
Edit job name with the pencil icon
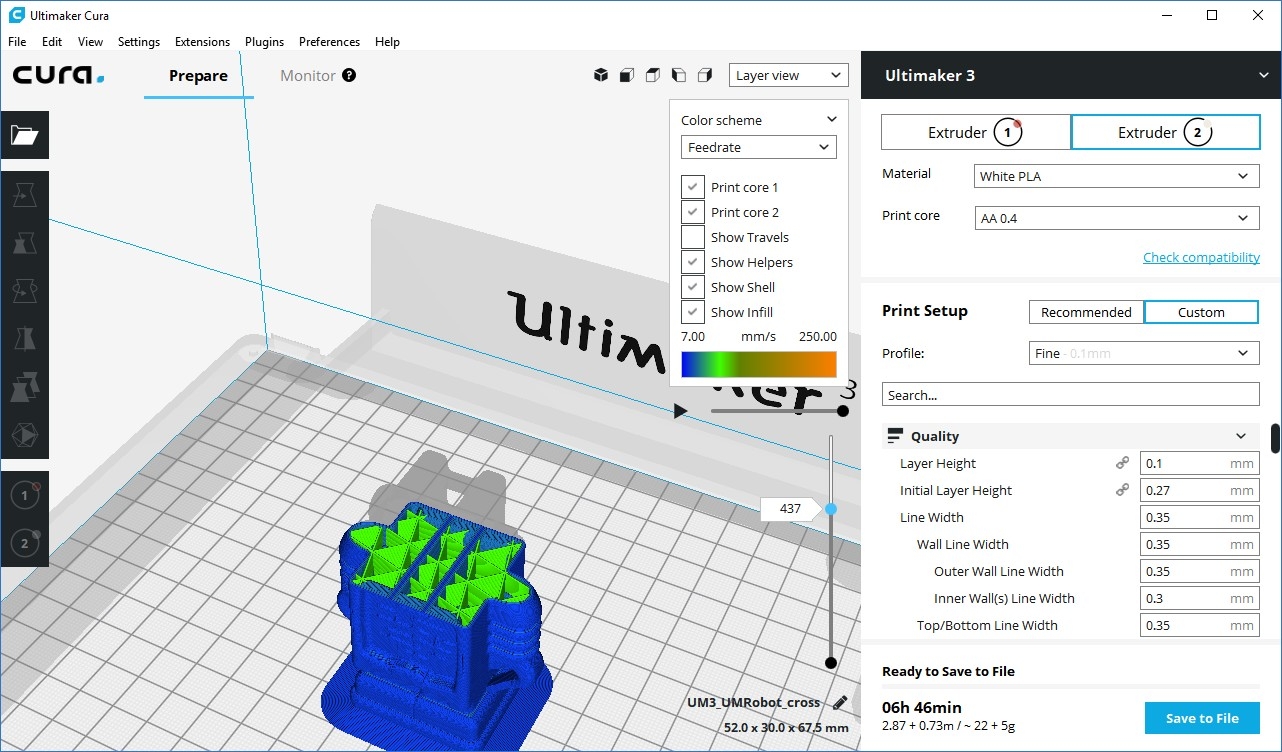pos(839,703)
